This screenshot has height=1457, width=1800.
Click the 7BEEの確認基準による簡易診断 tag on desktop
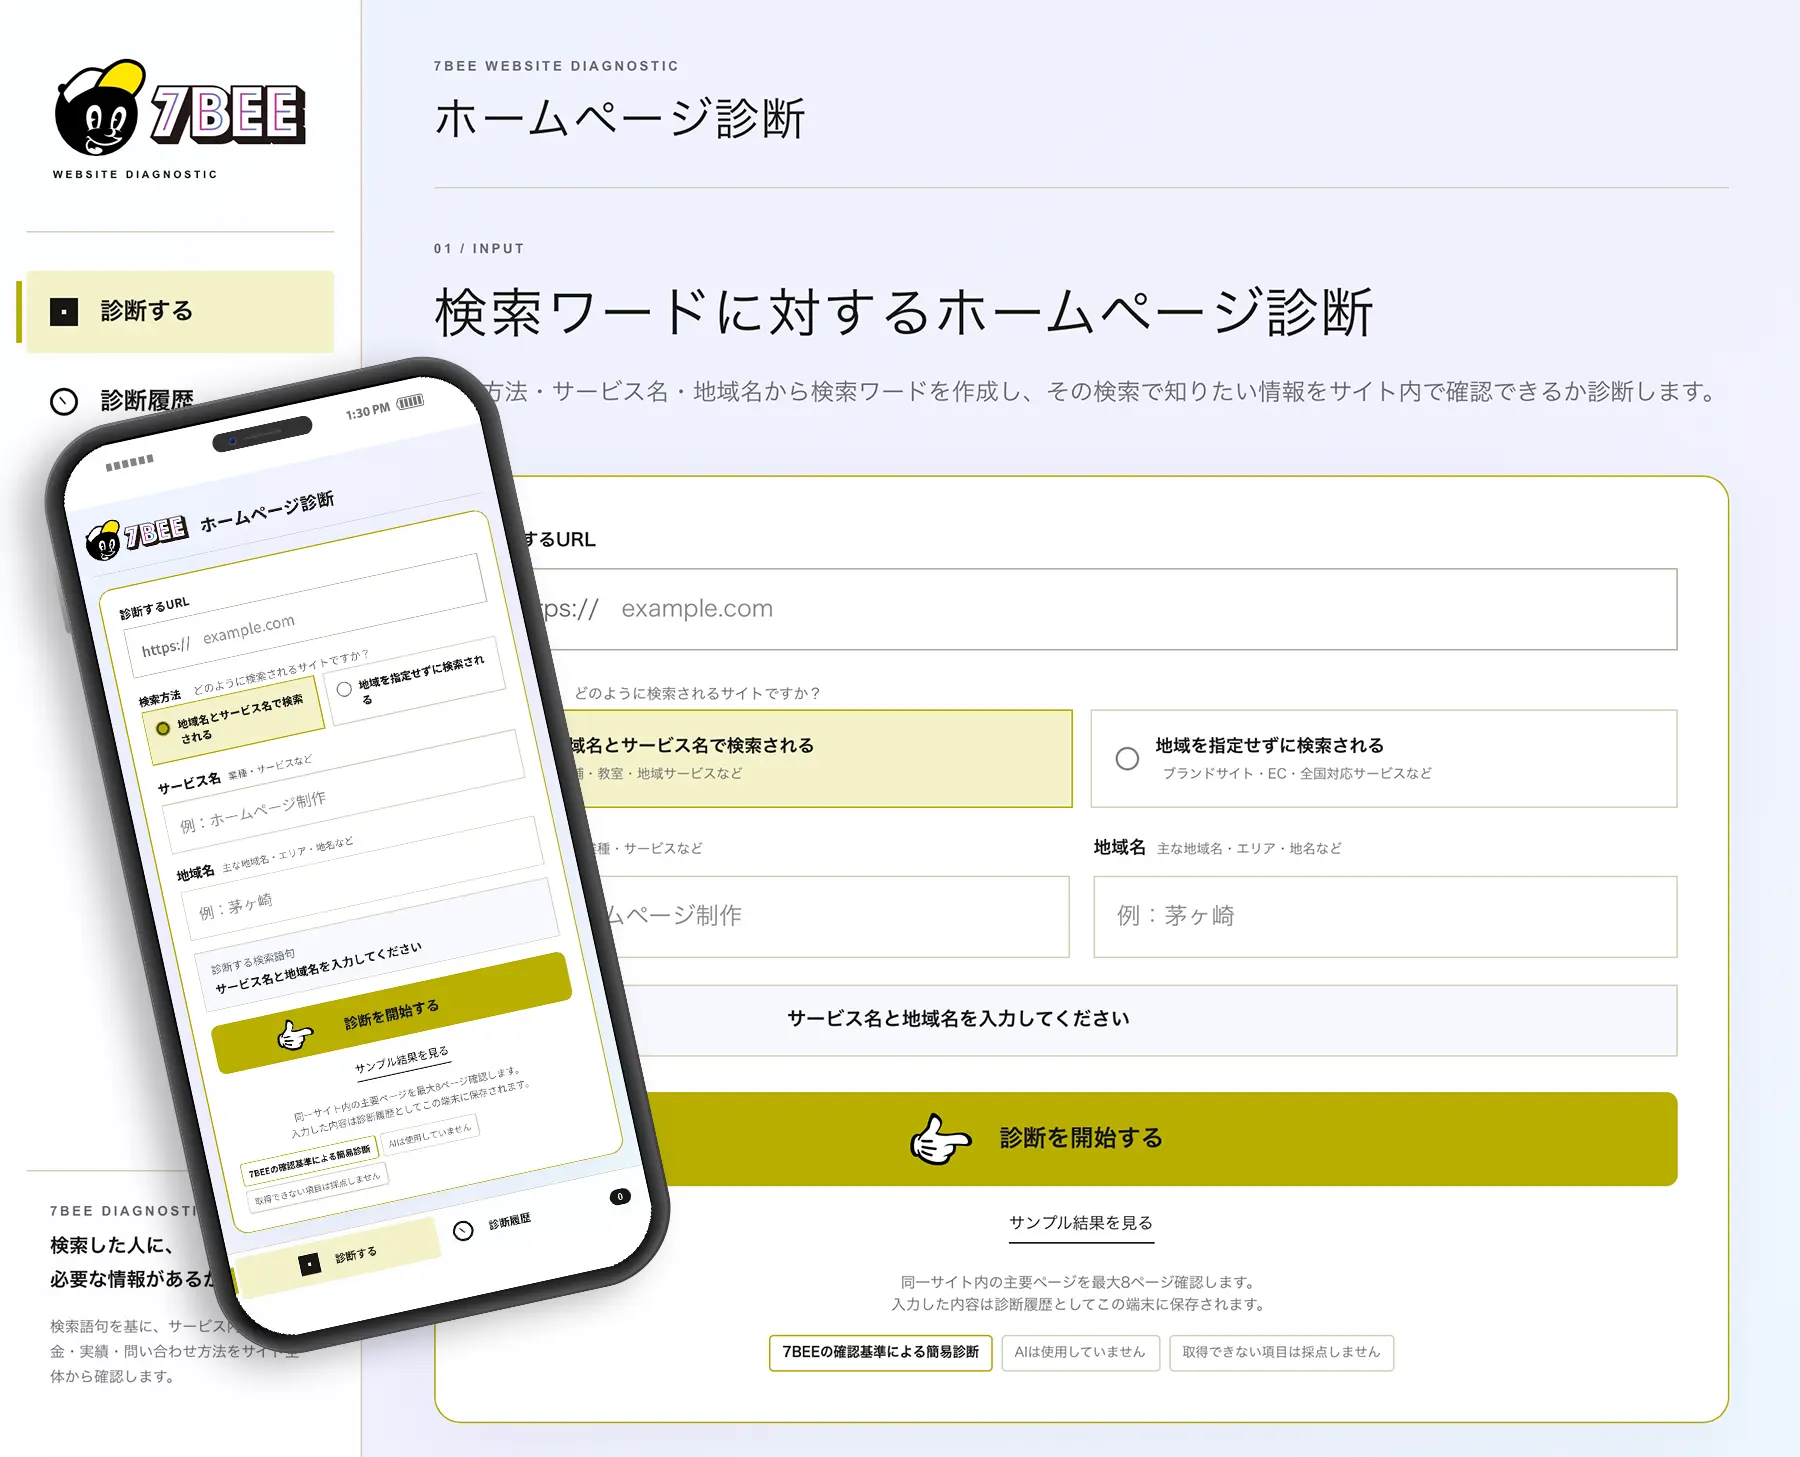[880, 1352]
